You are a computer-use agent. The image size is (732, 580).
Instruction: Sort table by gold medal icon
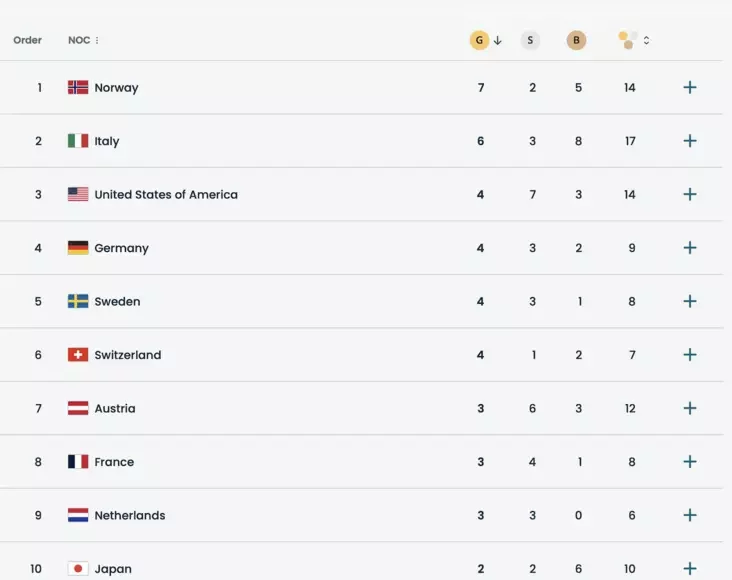(x=479, y=40)
